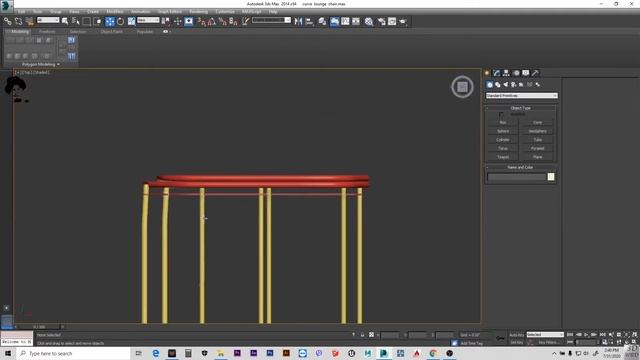This screenshot has height=360, width=640.
Task: Activate the Select and Scale tool
Action: tap(131, 21)
